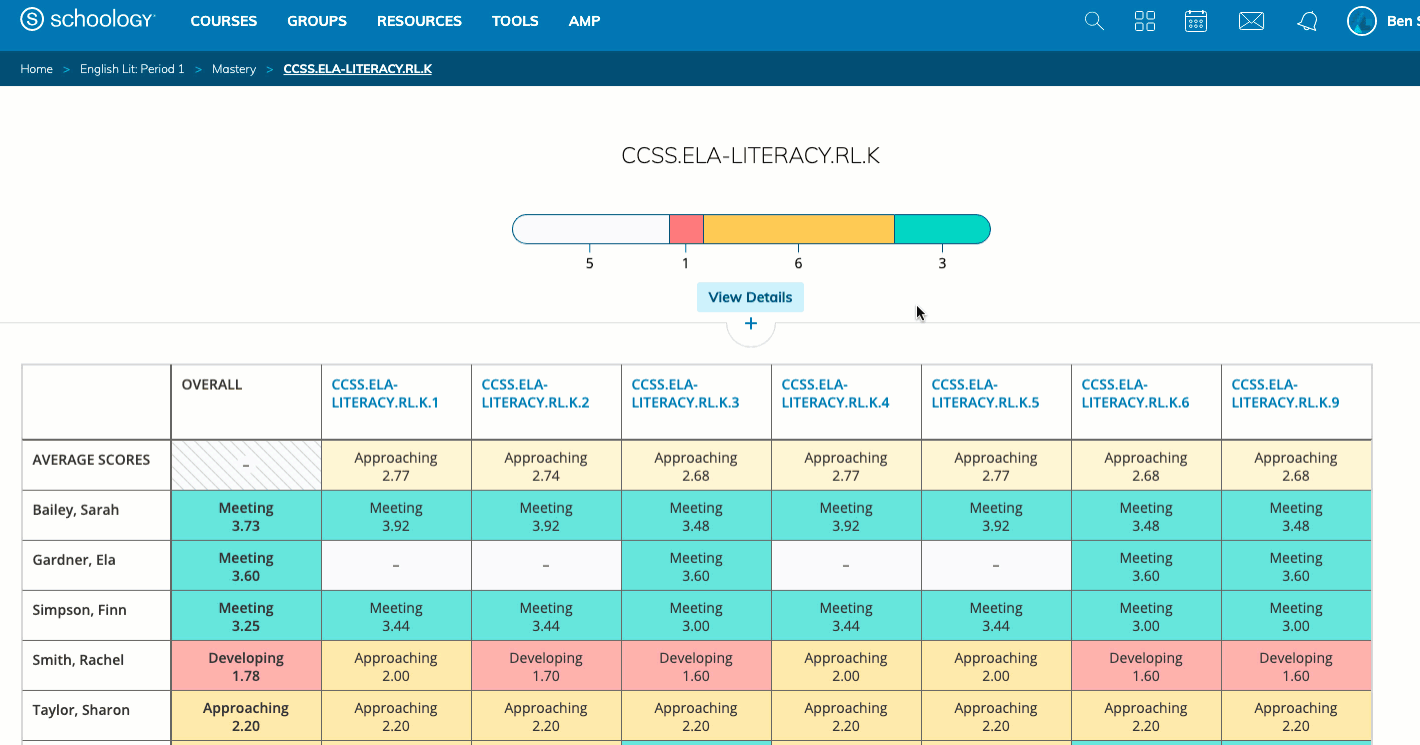Click the orange segment of mastery bar

(x=798, y=229)
